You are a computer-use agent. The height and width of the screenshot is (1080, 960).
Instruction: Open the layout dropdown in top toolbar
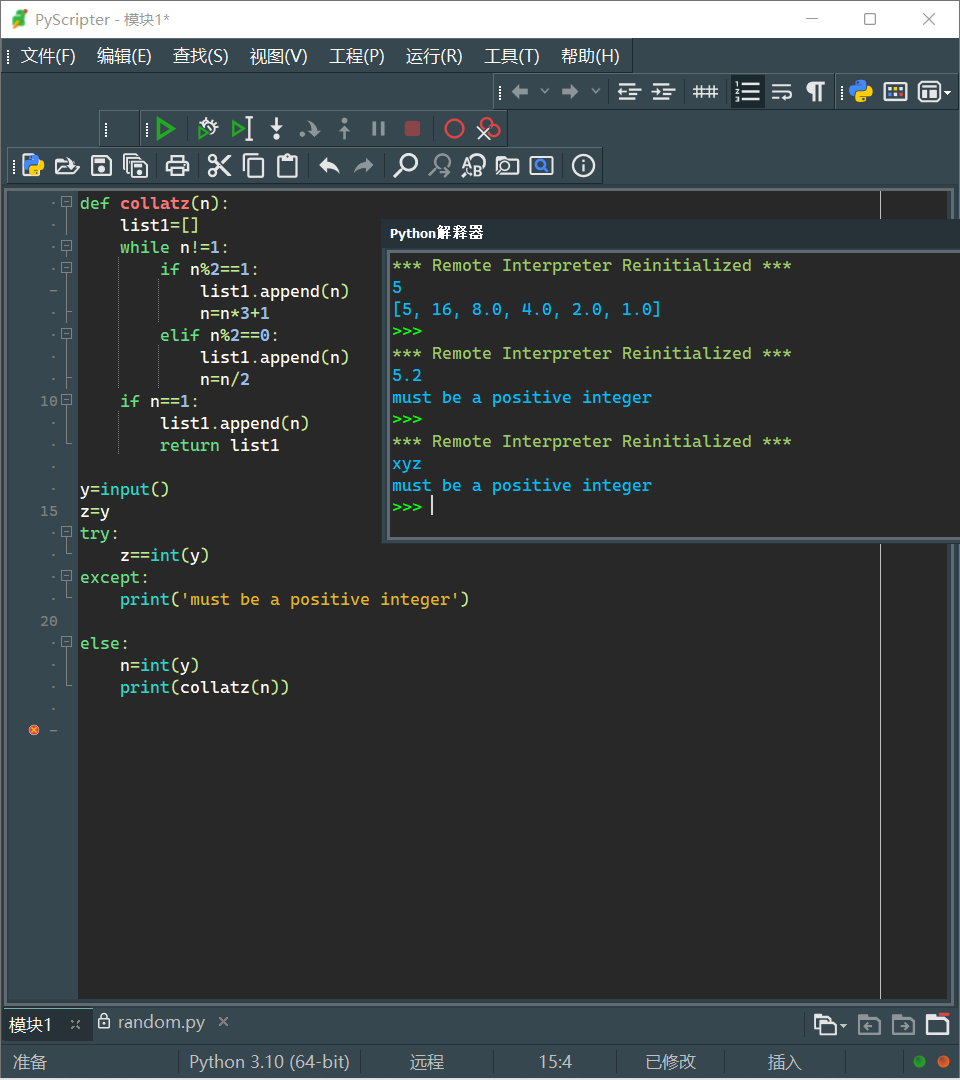coord(934,92)
